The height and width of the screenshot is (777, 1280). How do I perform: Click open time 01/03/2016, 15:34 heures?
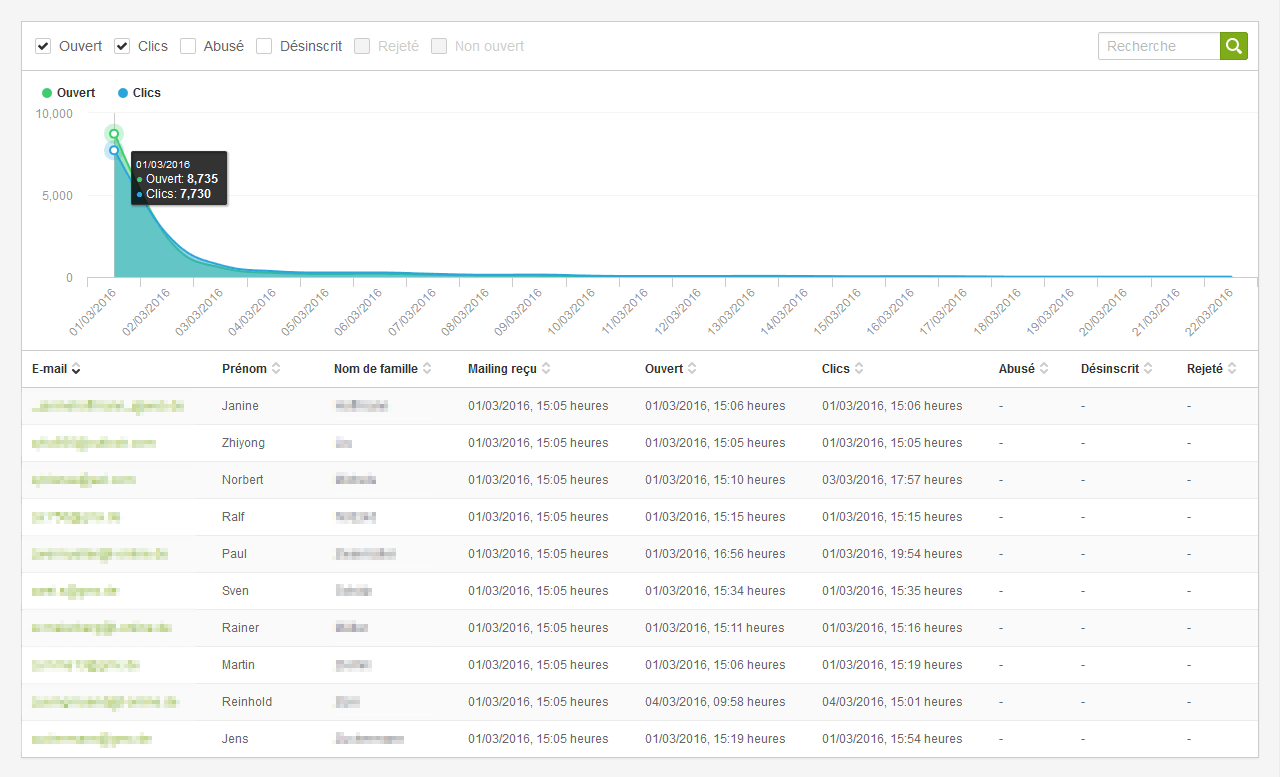[715, 591]
